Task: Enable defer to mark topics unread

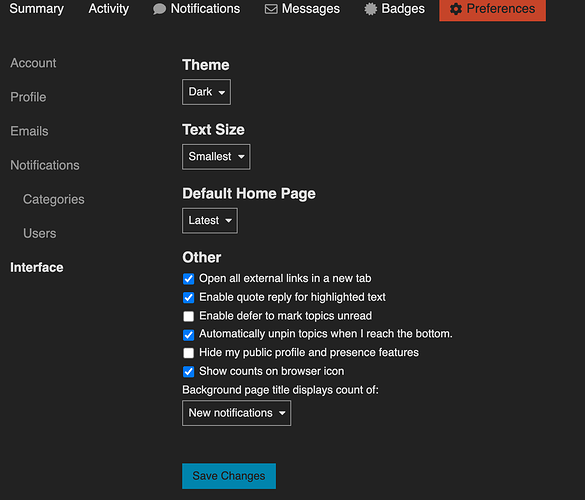Action: [x=188, y=316]
